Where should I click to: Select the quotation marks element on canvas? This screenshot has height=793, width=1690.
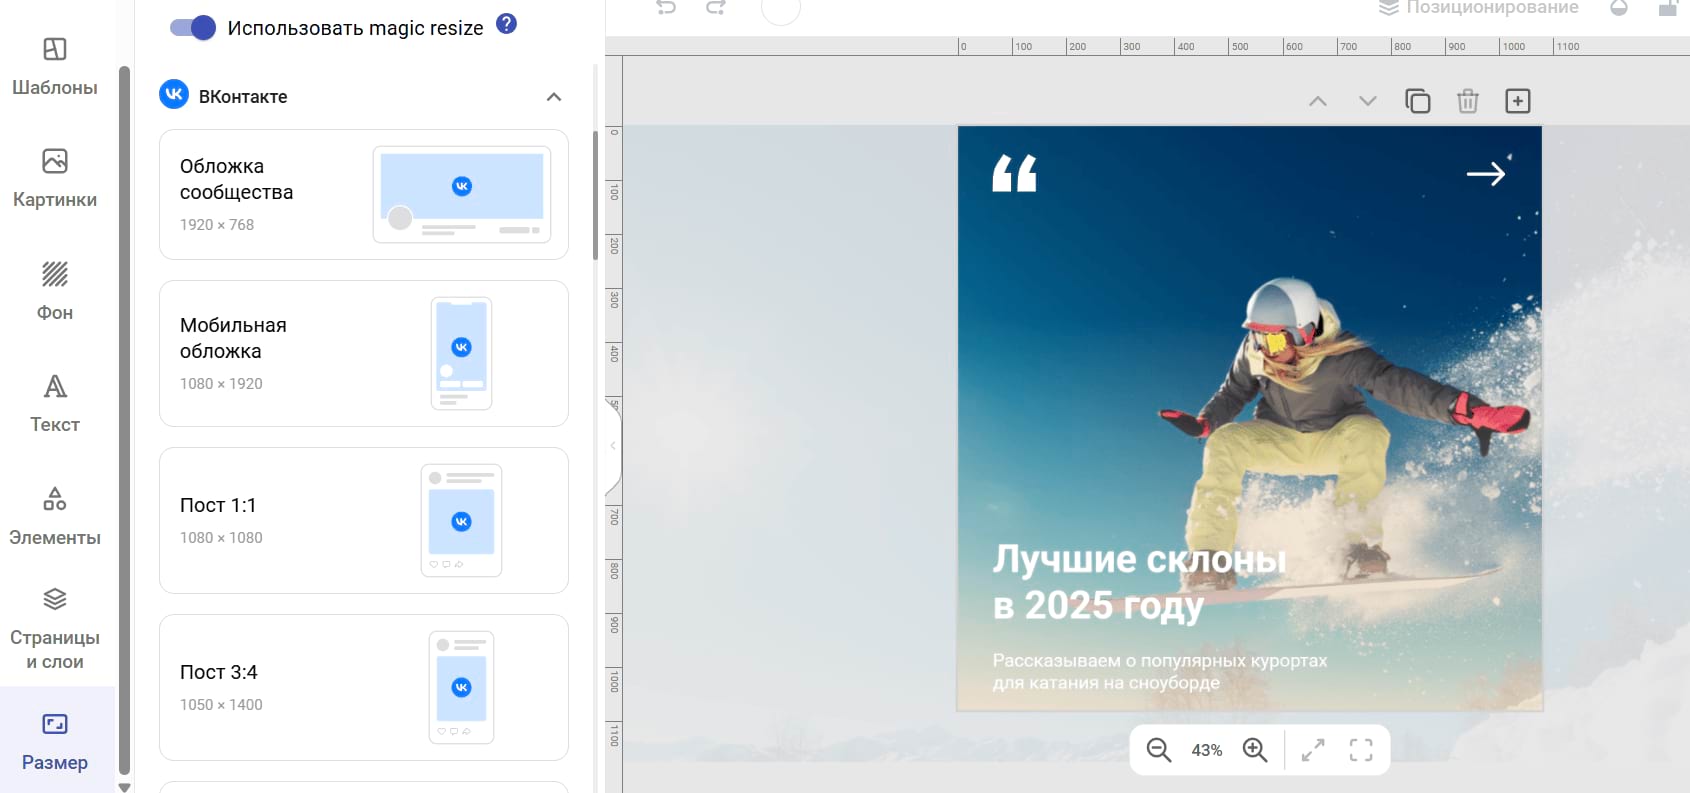click(x=1014, y=174)
